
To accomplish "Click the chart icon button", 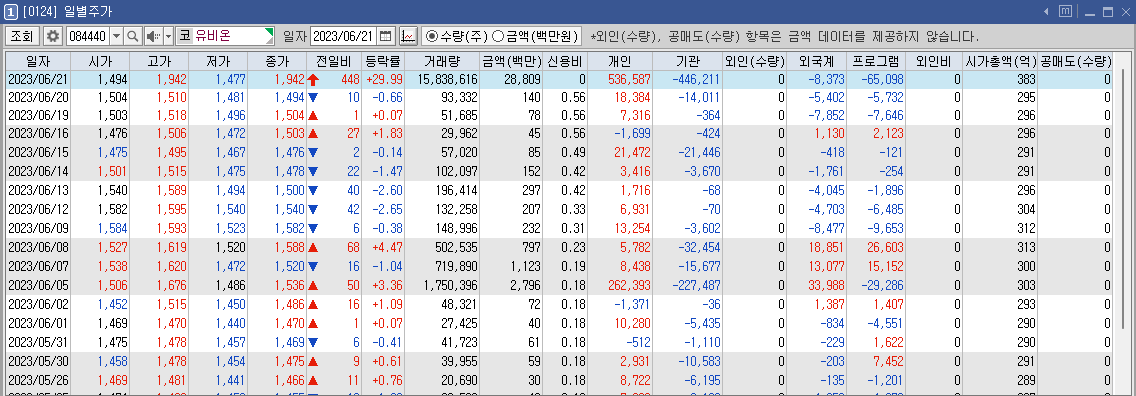I will click(408, 35).
